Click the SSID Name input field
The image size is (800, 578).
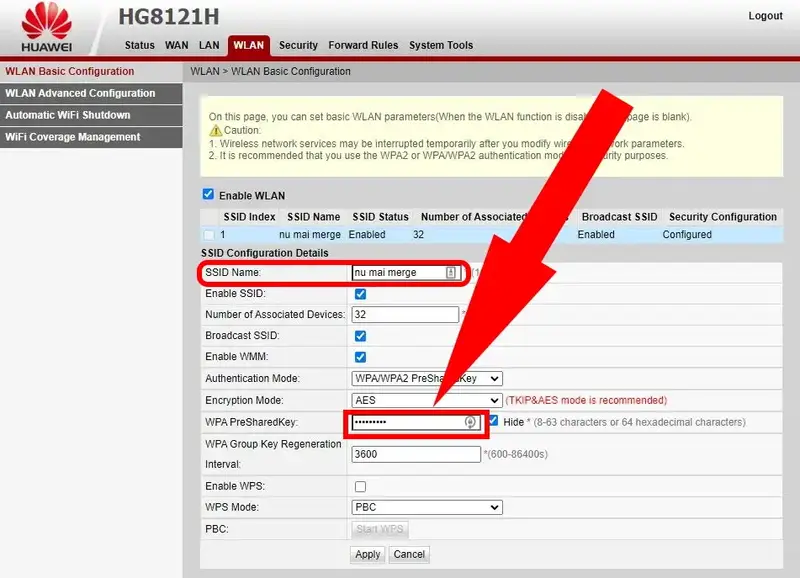400,271
